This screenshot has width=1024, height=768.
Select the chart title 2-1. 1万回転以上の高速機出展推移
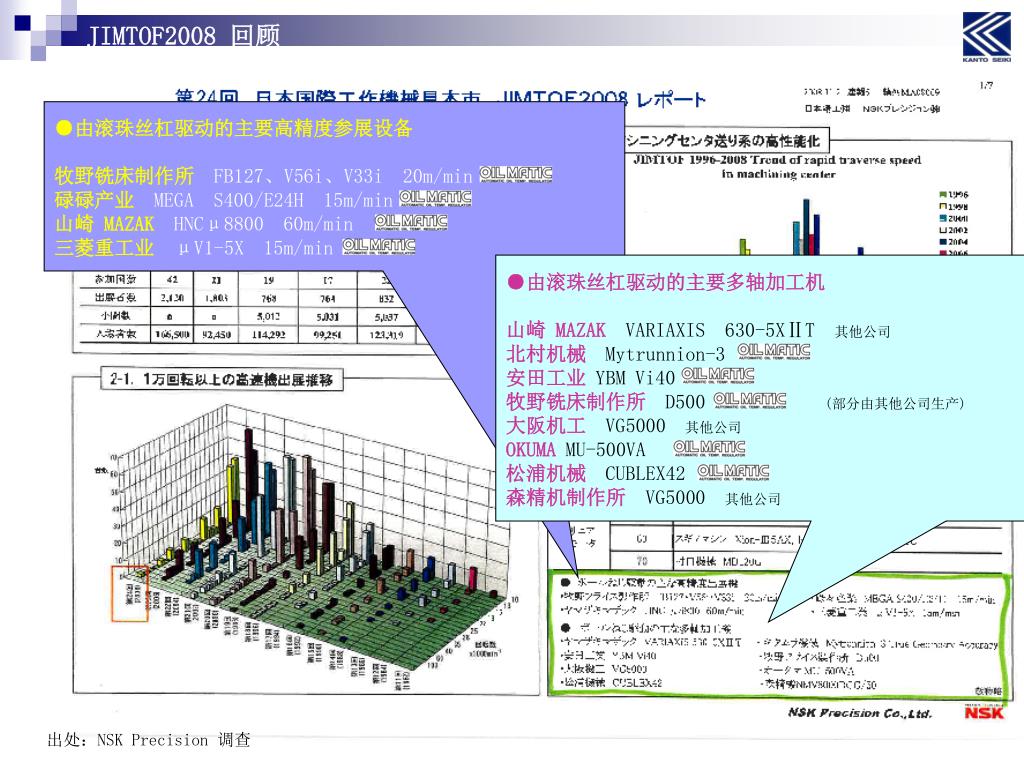[x=222, y=379]
